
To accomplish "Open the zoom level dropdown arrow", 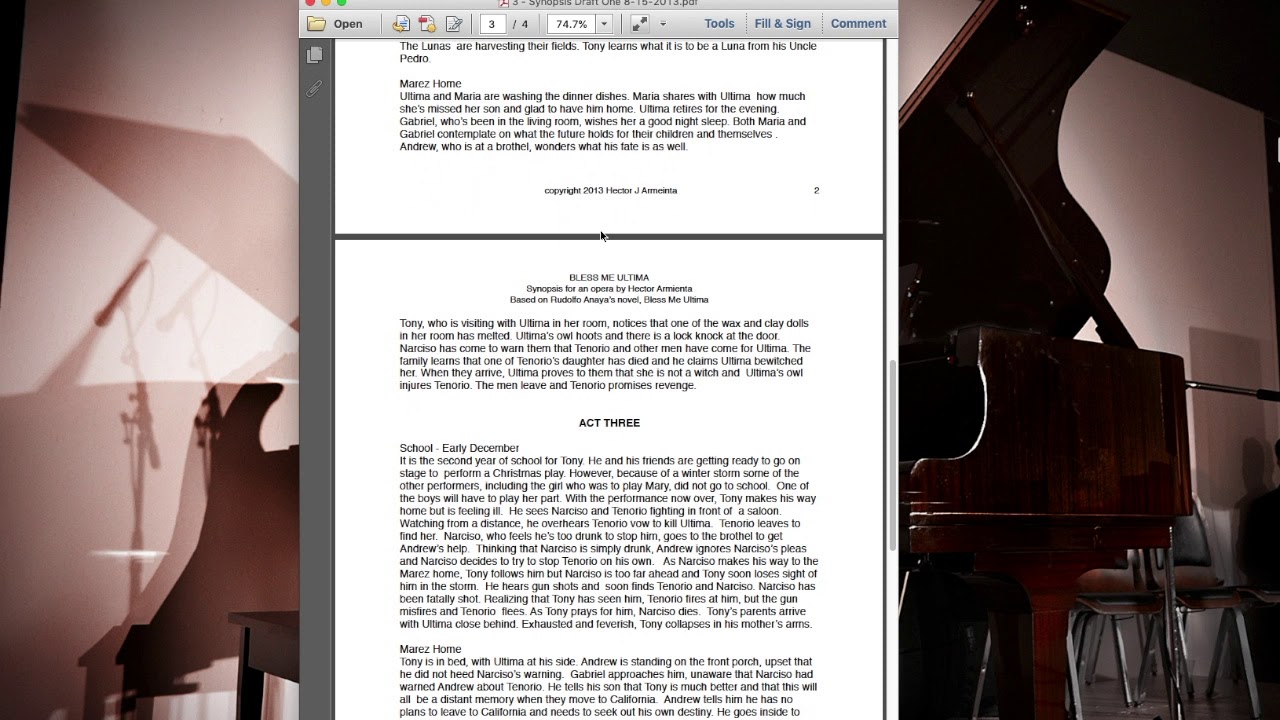I will tap(603, 24).
